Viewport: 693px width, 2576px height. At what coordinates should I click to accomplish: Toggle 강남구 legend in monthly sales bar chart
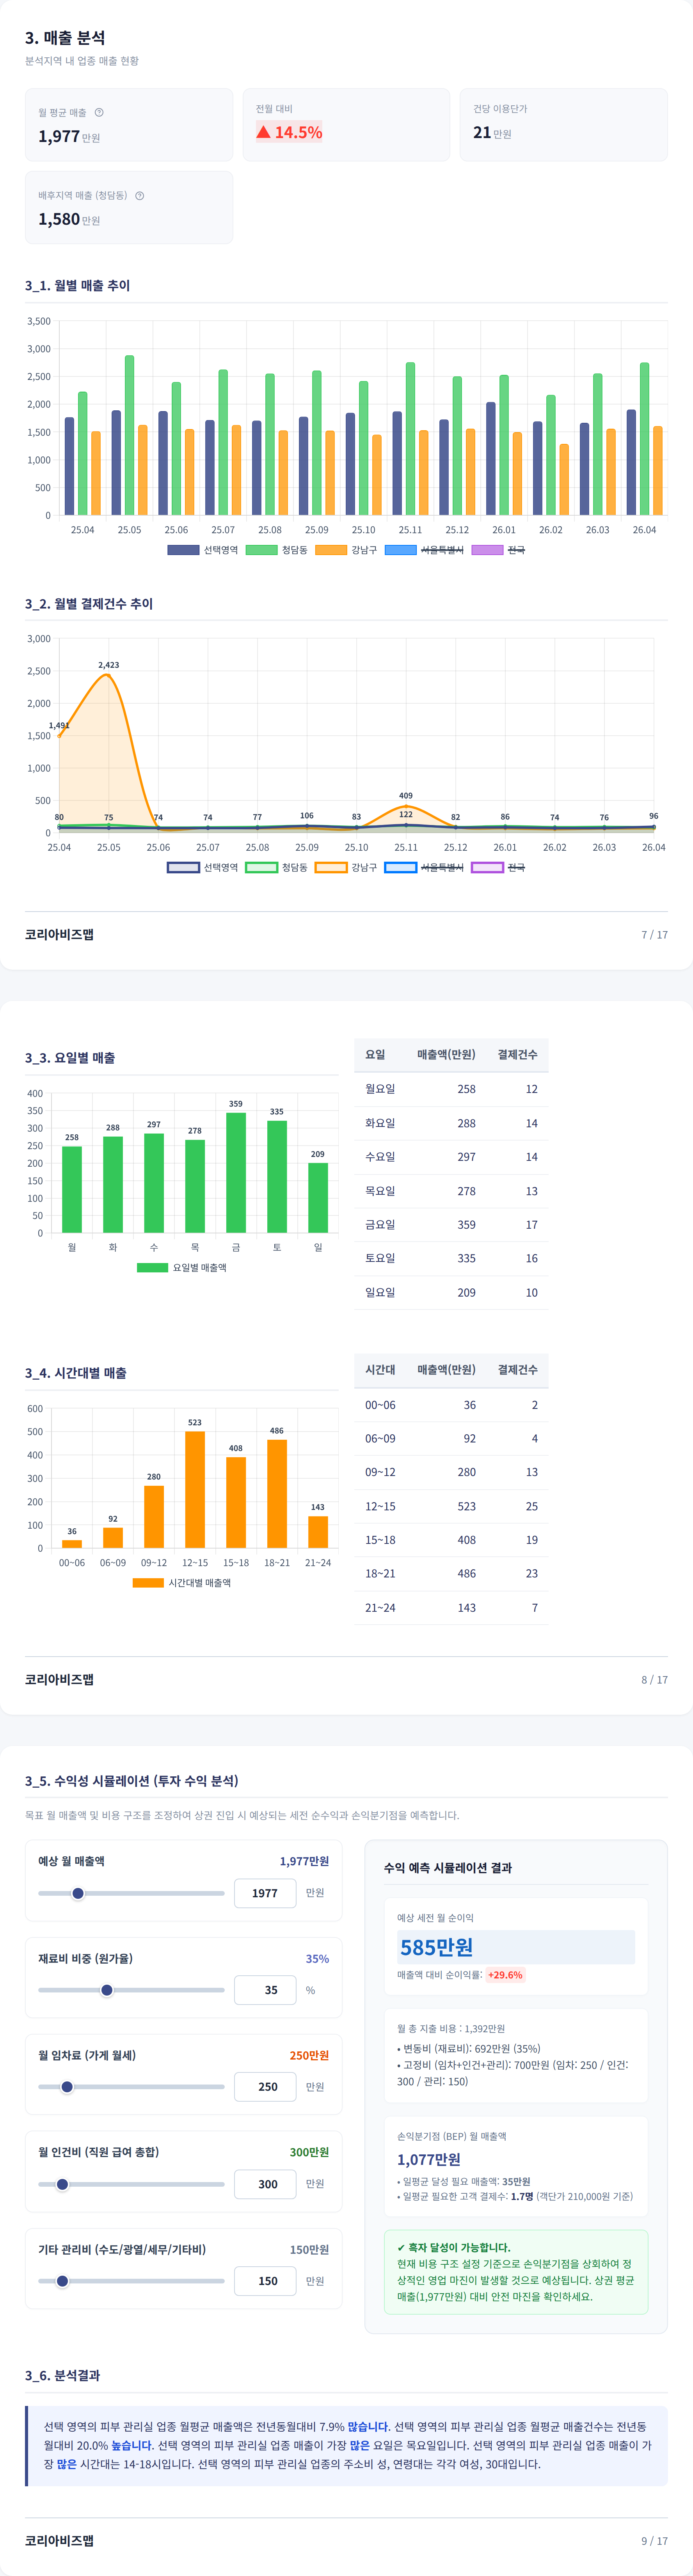pos(346,550)
